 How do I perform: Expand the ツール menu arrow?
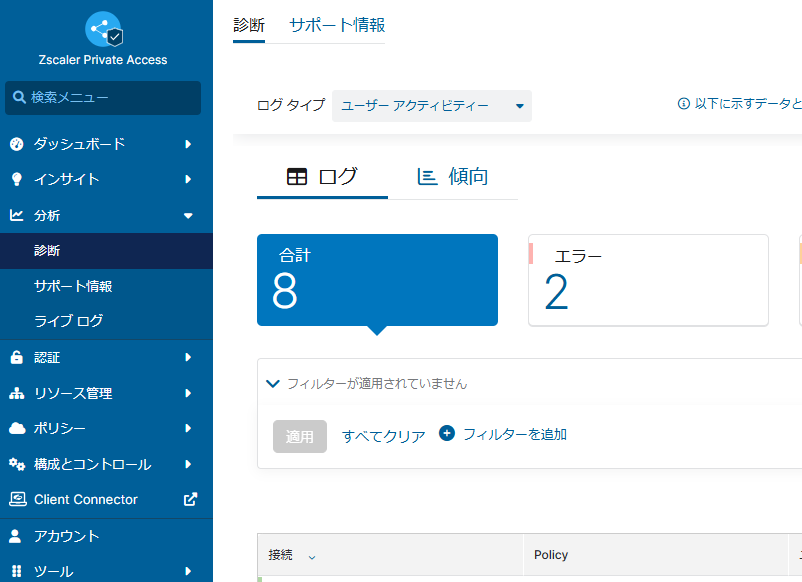(188, 571)
